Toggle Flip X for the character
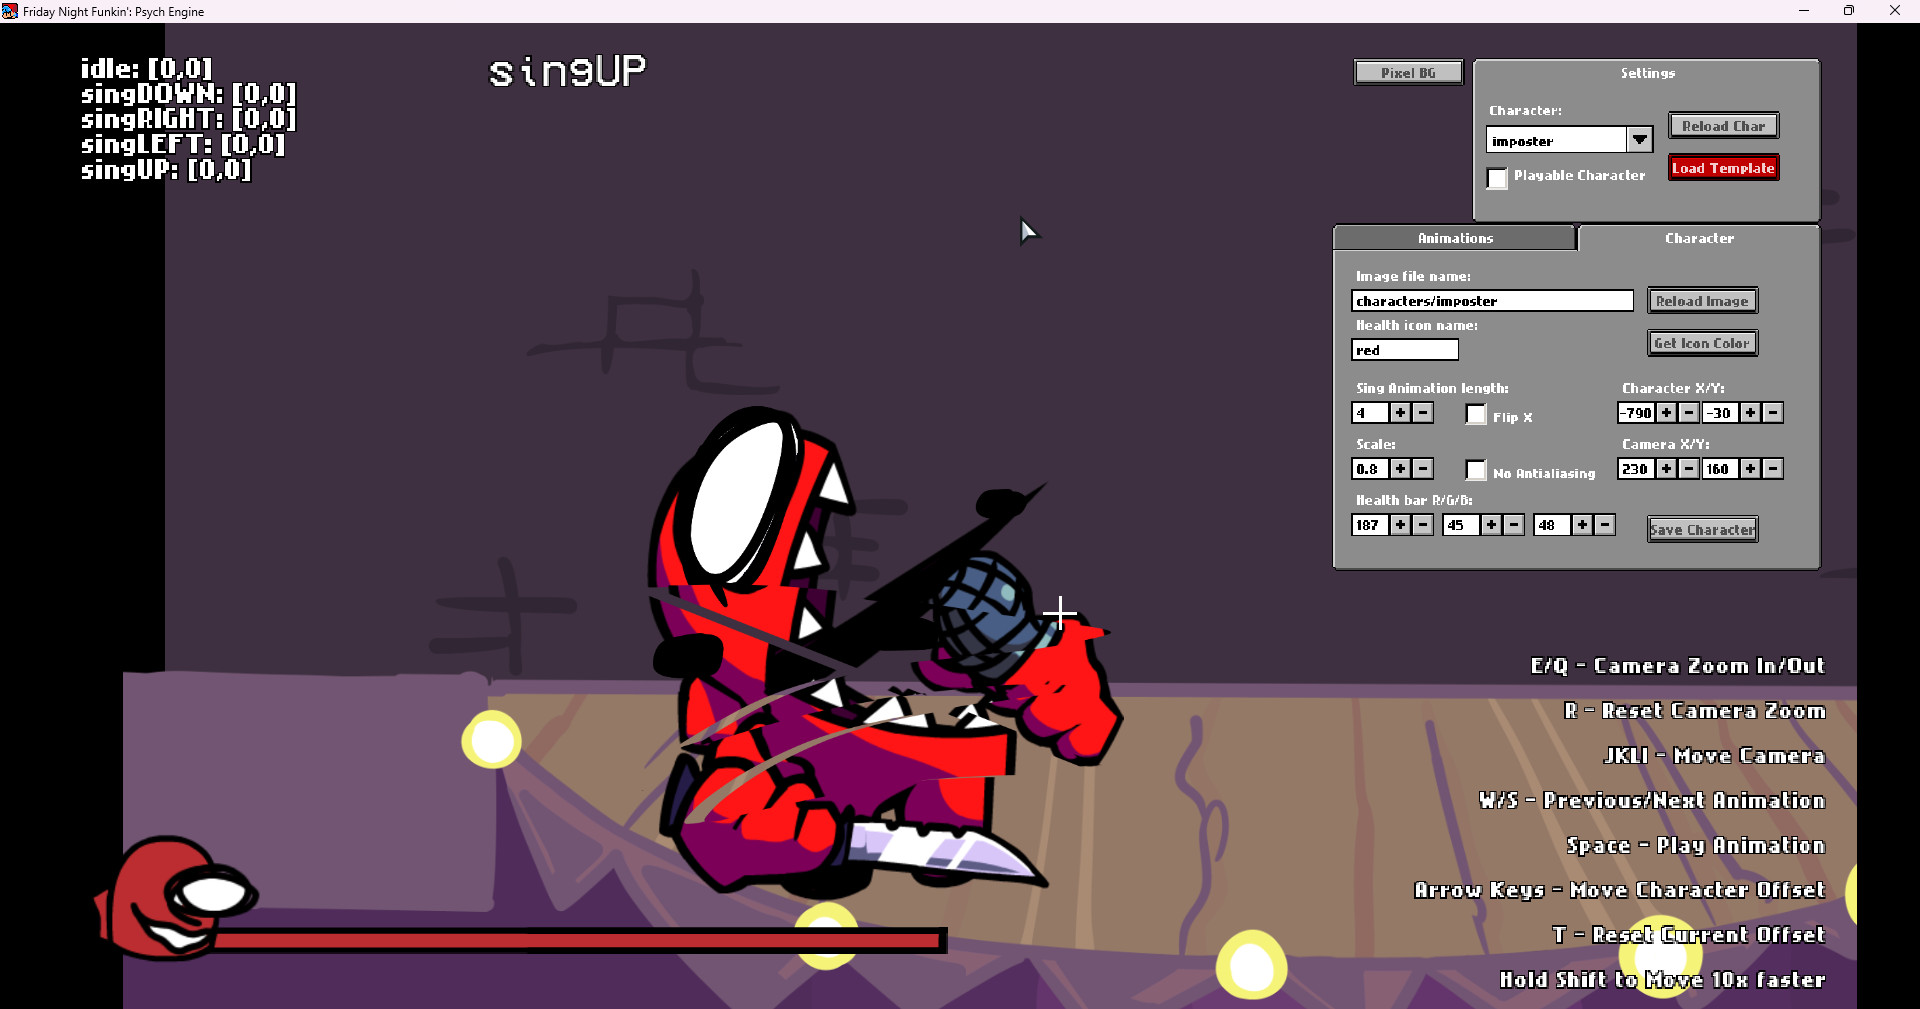Image resolution: width=1920 pixels, height=1009 pixels. tap(1475, 414)
